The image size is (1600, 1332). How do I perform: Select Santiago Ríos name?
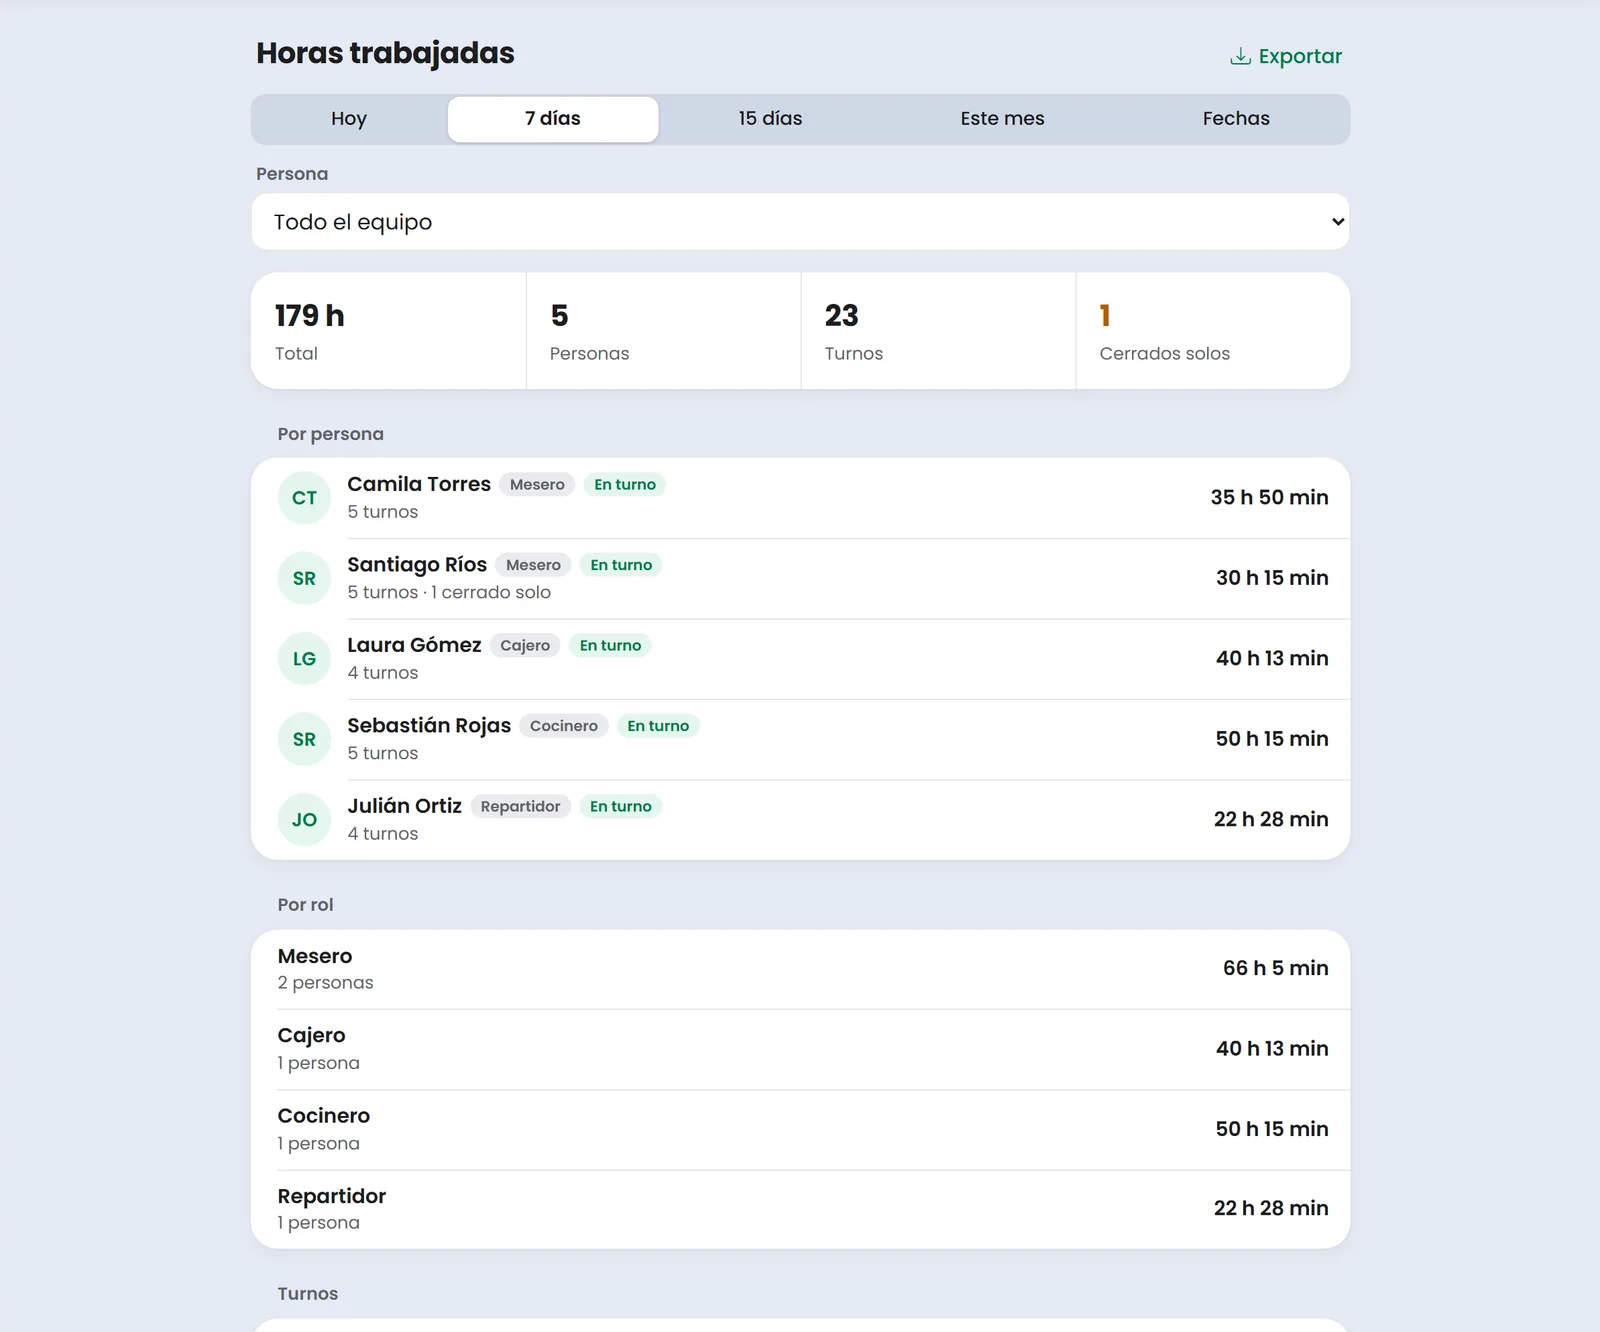pos(417,565)
